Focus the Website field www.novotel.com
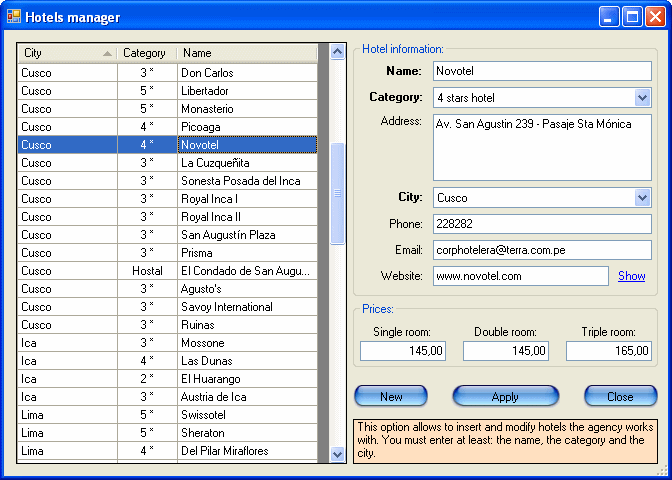This screenshot has height=480, width=672. click(521, 276)
